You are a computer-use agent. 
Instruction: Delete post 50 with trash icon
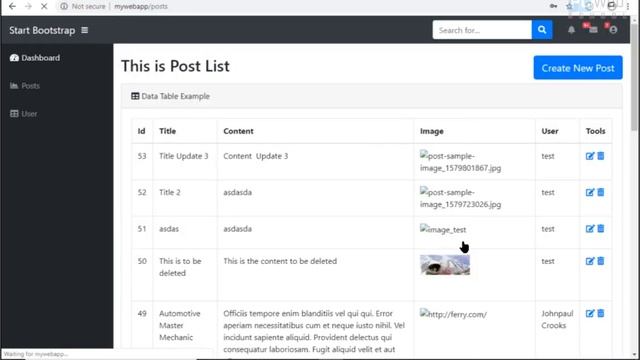[x=601, y=261]
